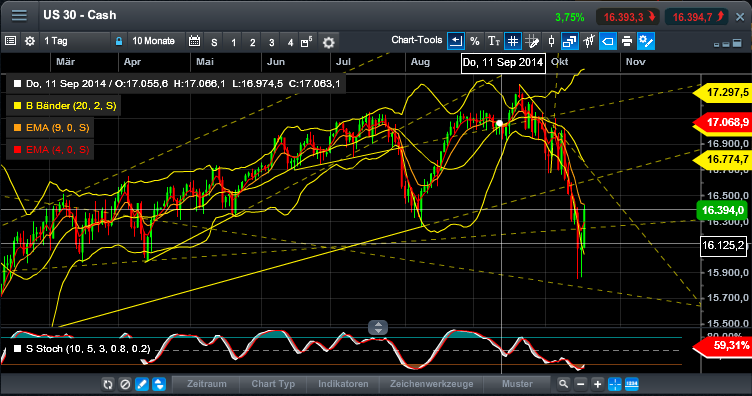Screen dimensions: 752x396
Task: Open the Zeichenwerkzeuge tab
Action: pos(432,384)
